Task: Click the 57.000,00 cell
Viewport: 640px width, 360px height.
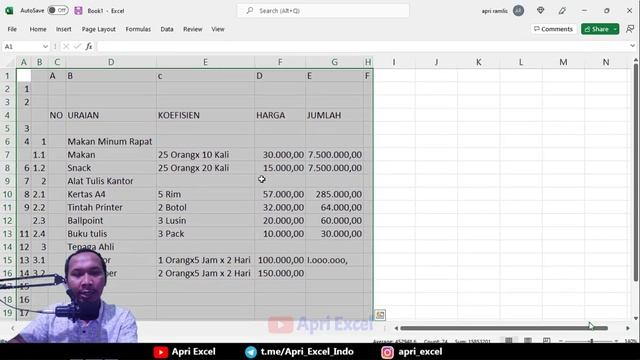Action: point(280,194)
